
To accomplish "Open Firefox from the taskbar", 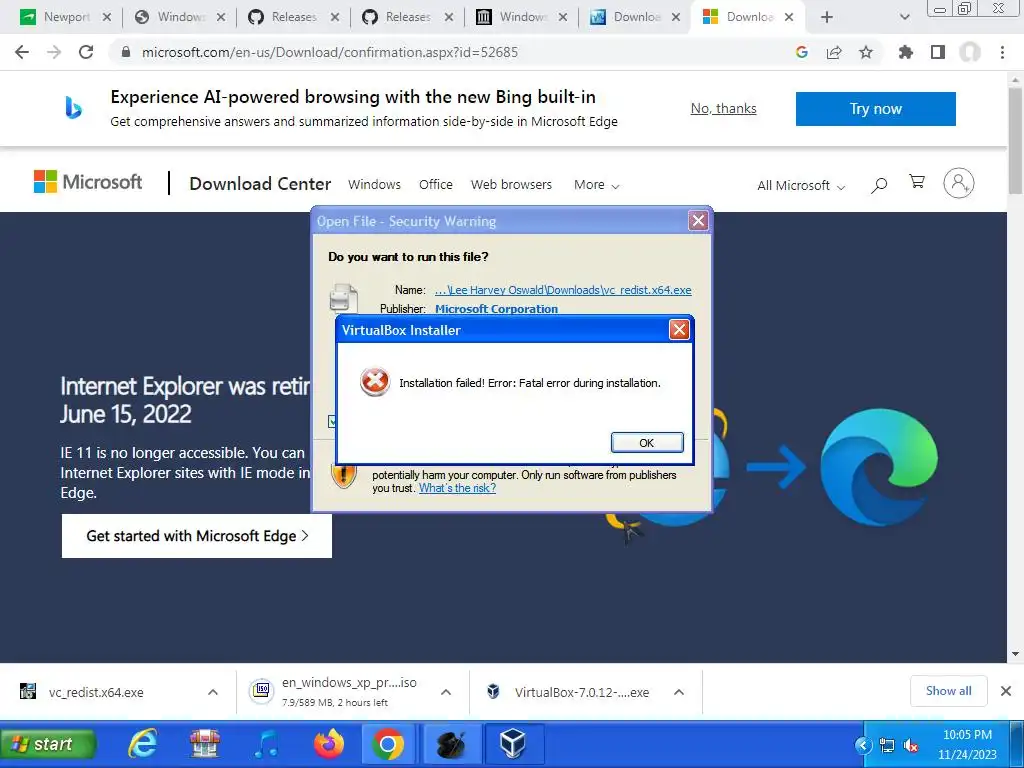I will [x=328, y=744].
